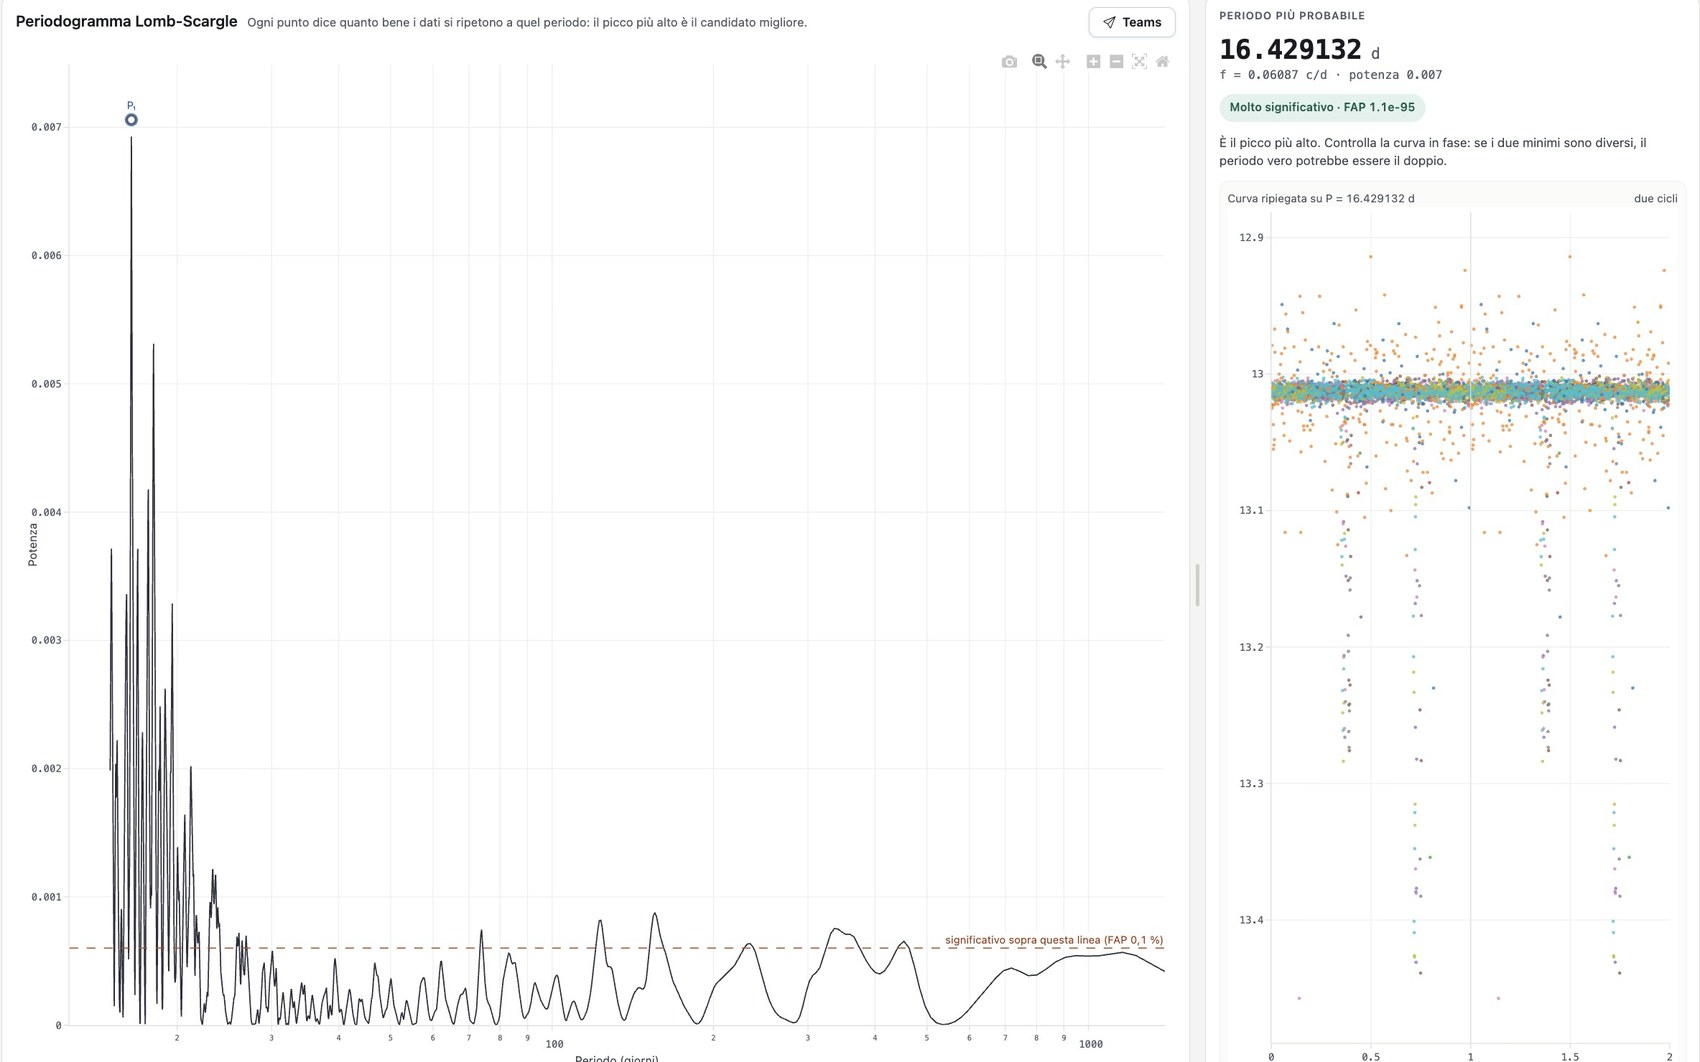Reset axes with the home icon
1700x1062 pixels.
pyautogui.click(x=1162, y=62)
